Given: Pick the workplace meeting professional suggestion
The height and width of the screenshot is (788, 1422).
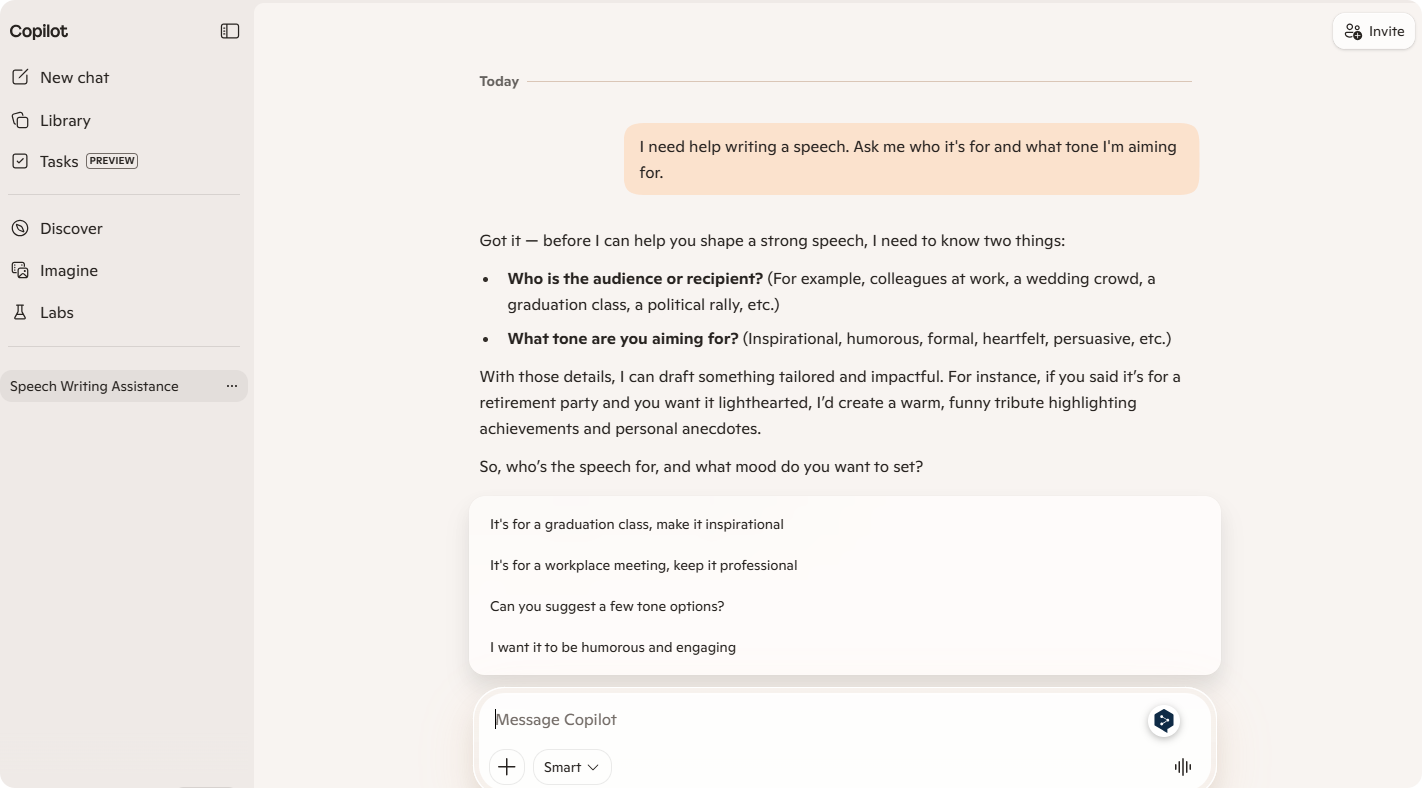Looking at the screenshot, I should (643, 565).
